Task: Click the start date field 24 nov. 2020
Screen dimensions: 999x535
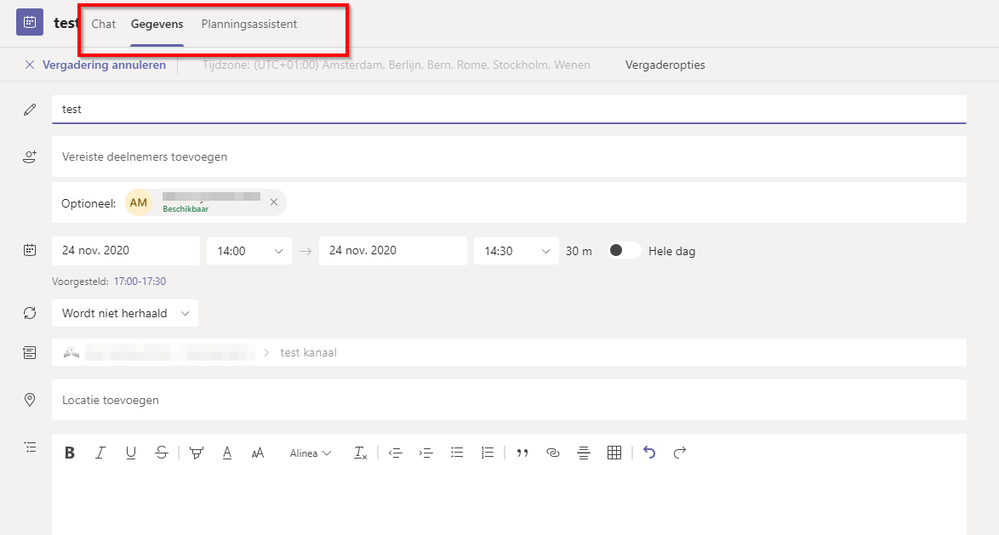Action: click(126, 251)
